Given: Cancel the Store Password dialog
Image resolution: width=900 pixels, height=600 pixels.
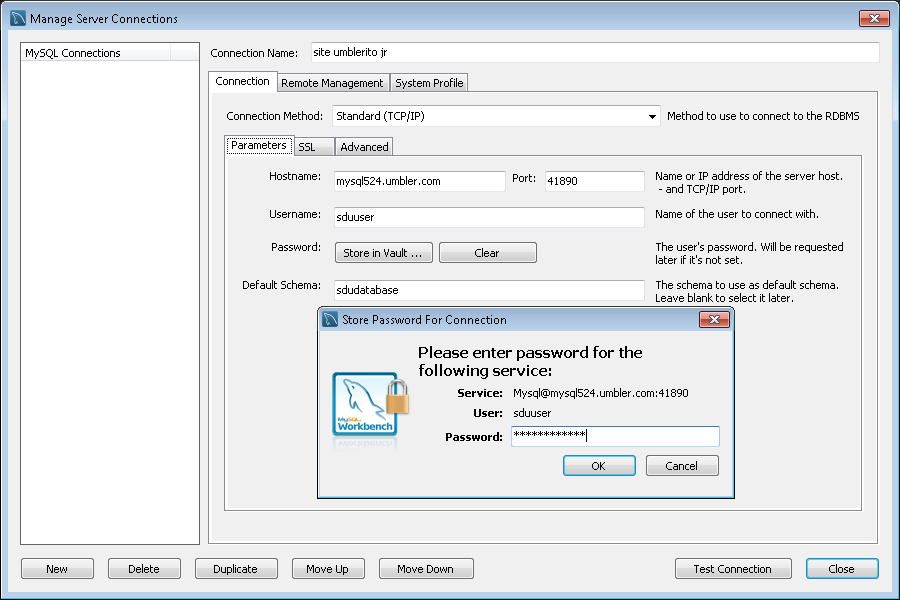Looking at the screenshot, I should (x=682, y=465).
